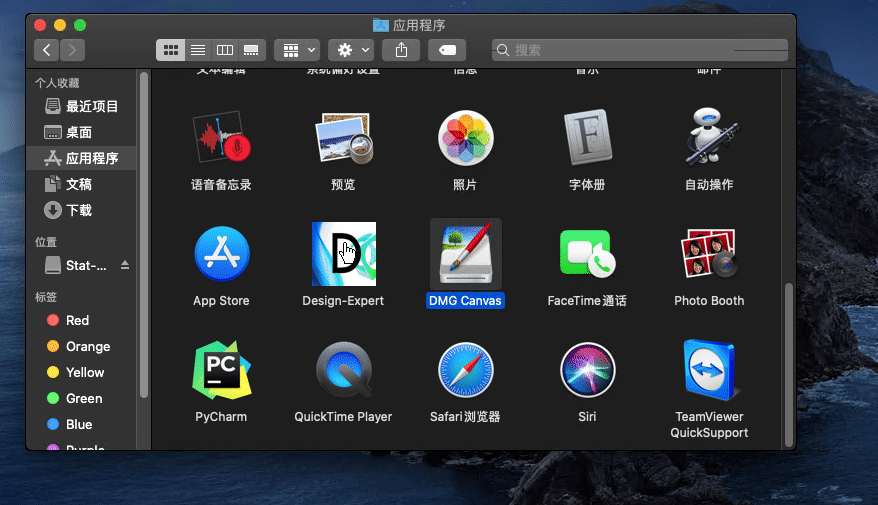
Task: Click the QuickTime Player name label
Action: [343, 417]
